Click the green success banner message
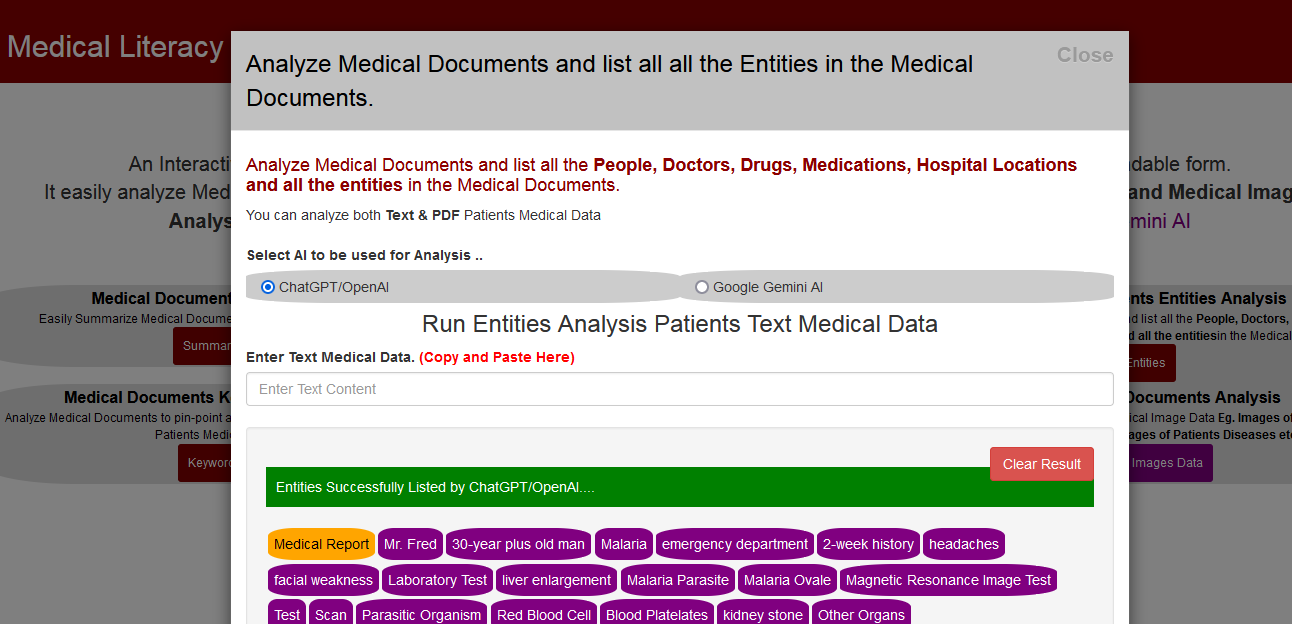This screenshot has width=1292, height=624. click(x=680, y=487)
